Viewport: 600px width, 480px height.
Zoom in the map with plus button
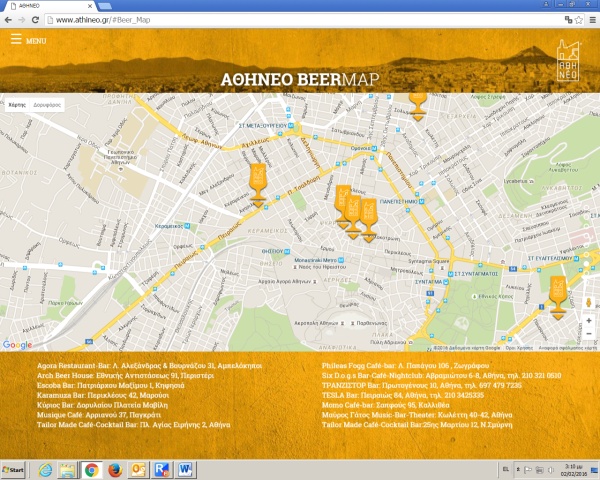tap(588, 320)
